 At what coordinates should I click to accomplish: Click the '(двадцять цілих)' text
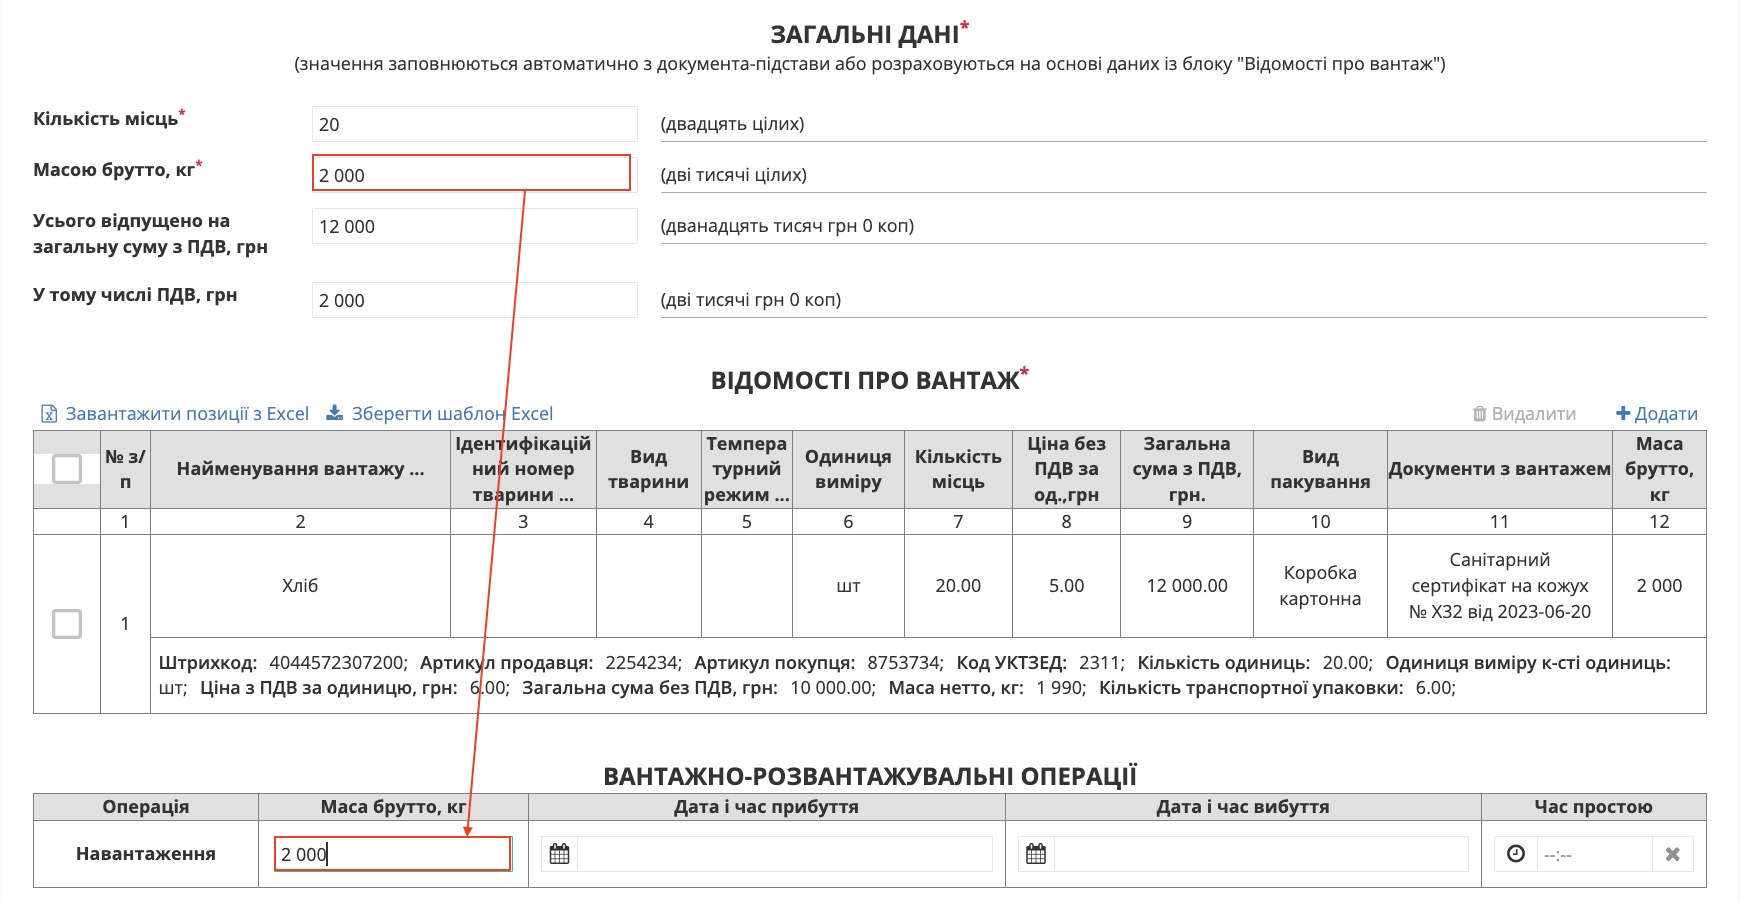pyautogui.click(x=732, y=124)
